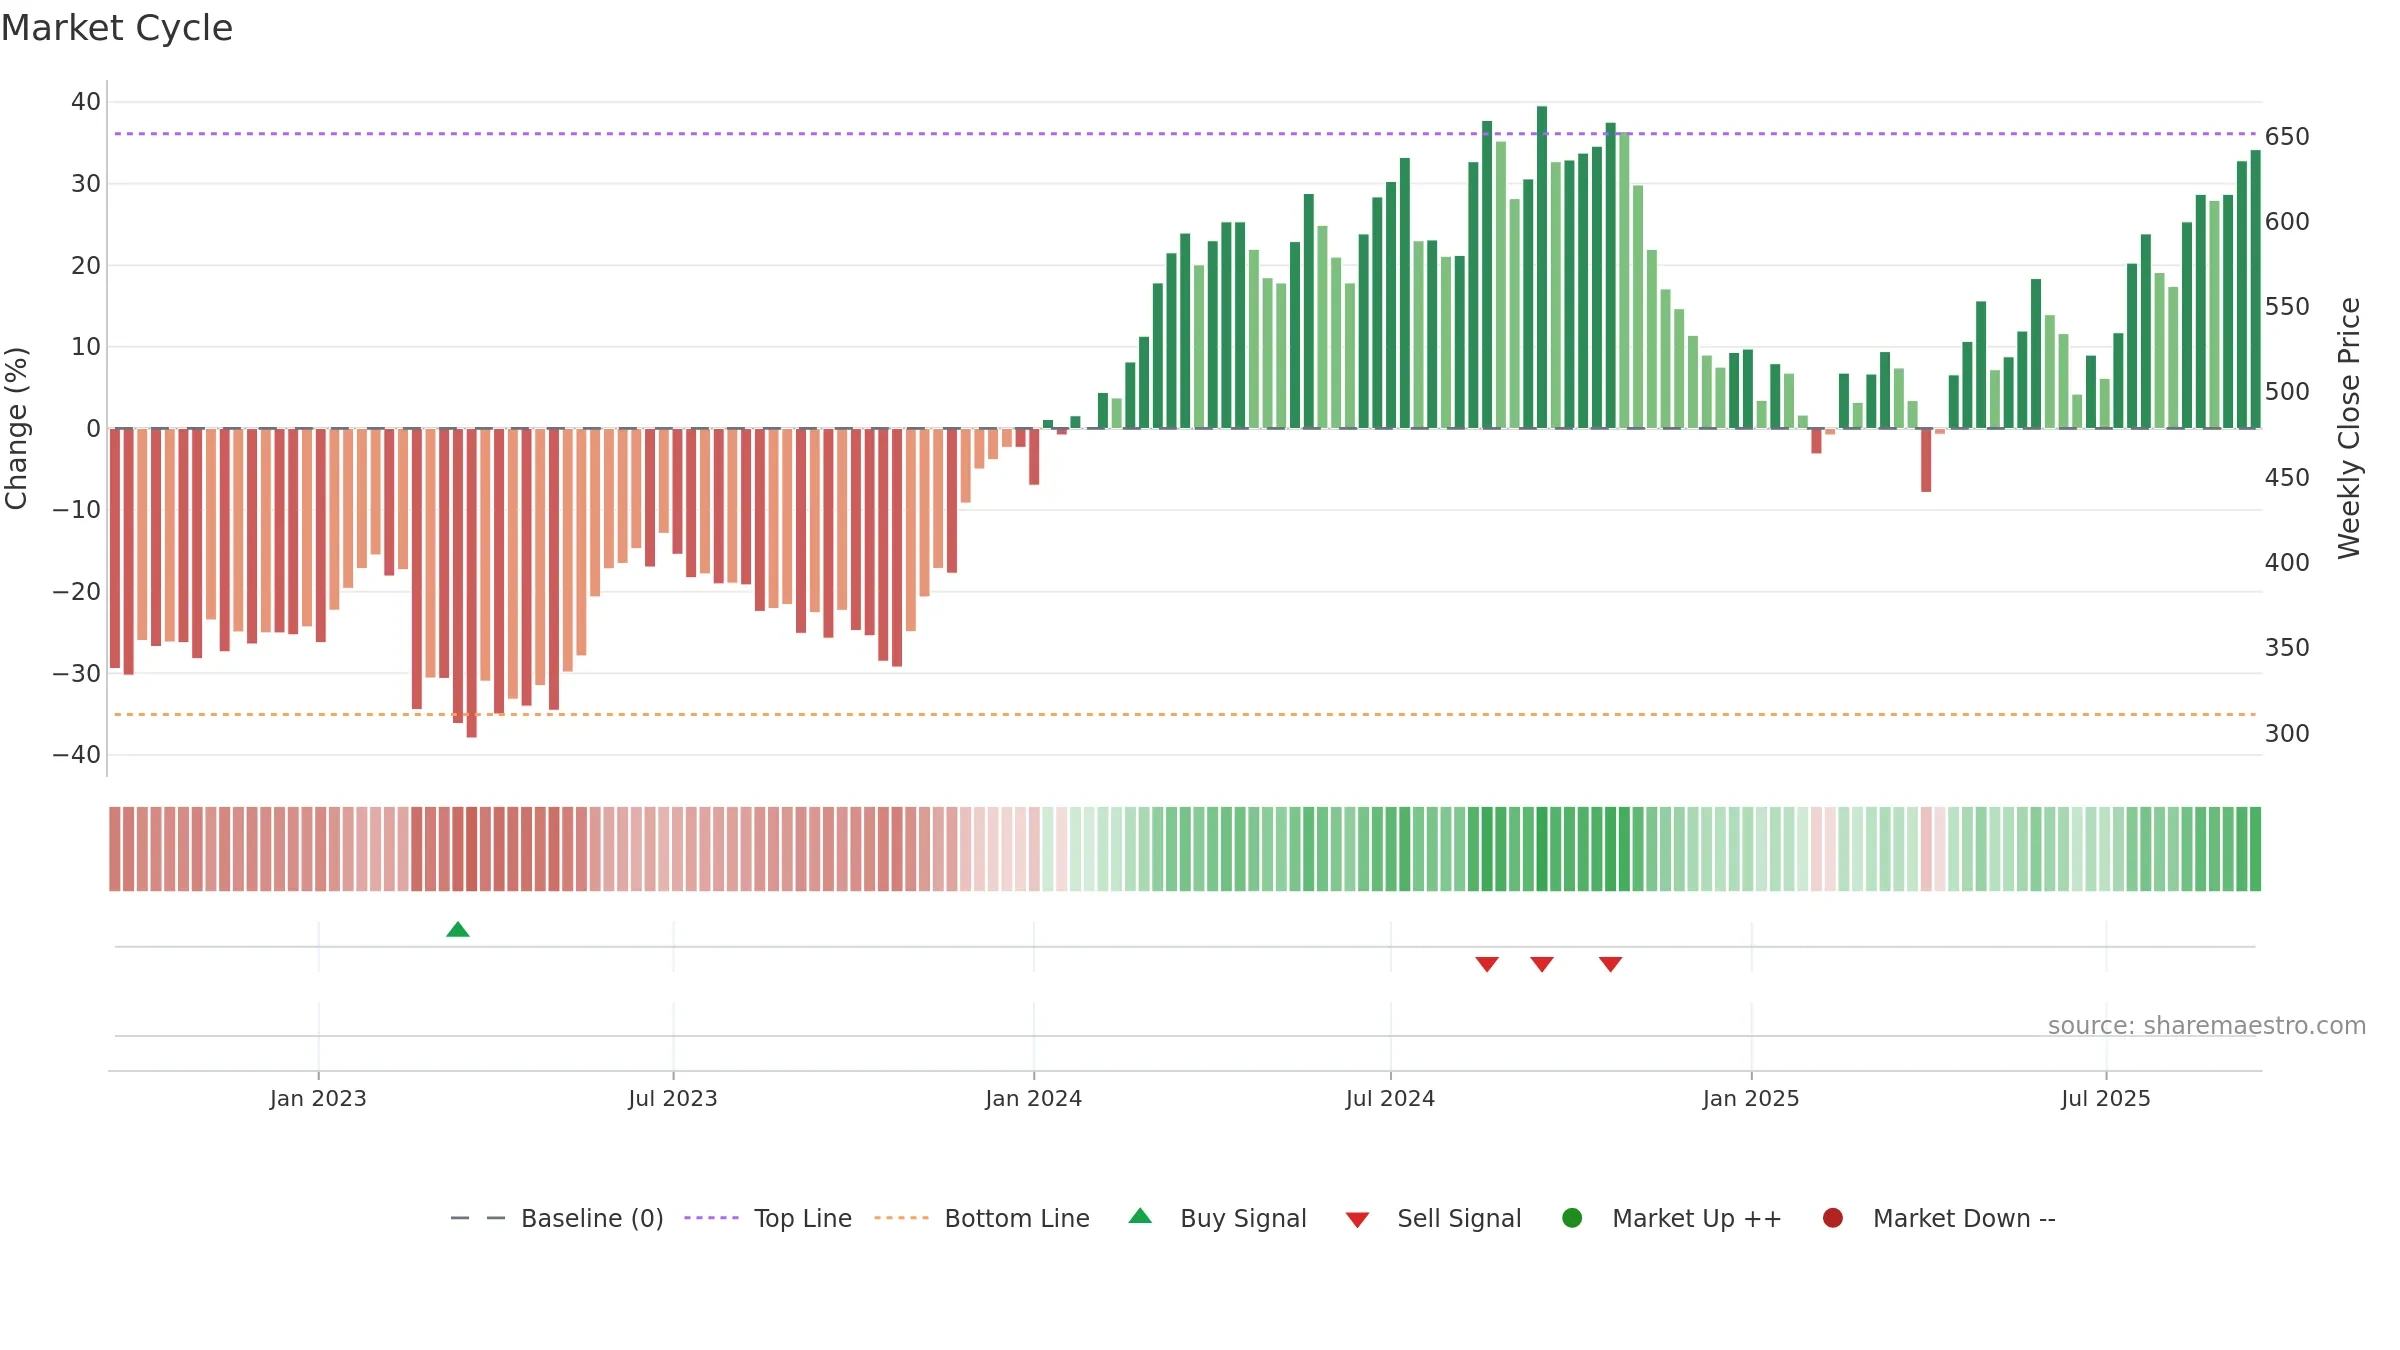
Task: Click the Change (%) axis title
Action: tap(16, 428)
